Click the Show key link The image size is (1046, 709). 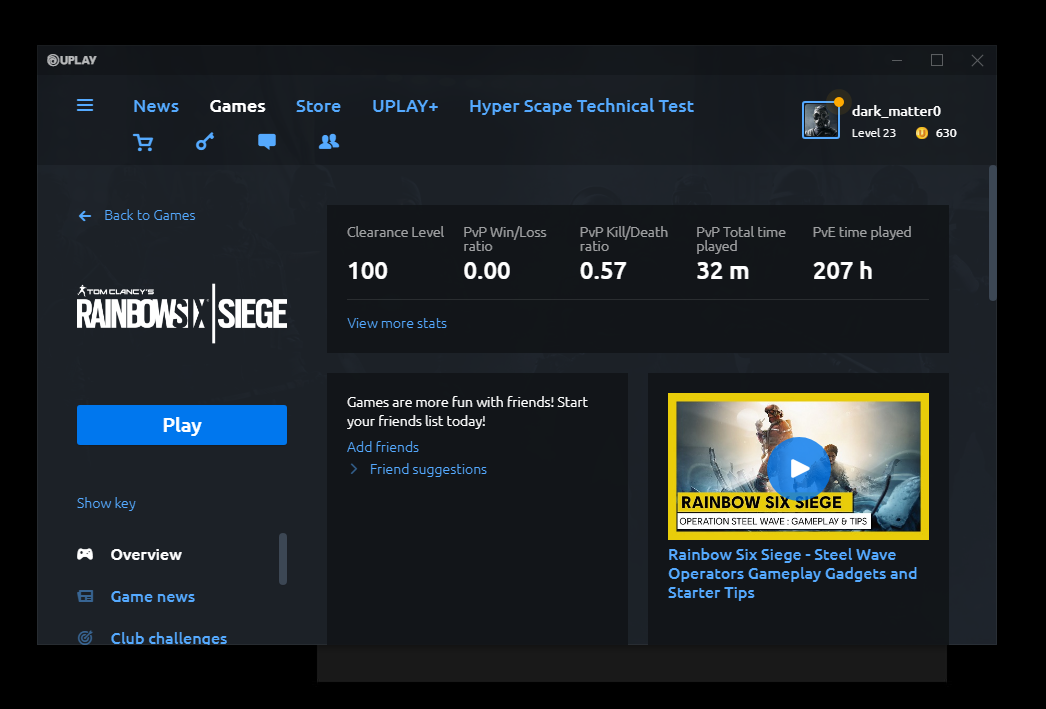pos(106,503)
